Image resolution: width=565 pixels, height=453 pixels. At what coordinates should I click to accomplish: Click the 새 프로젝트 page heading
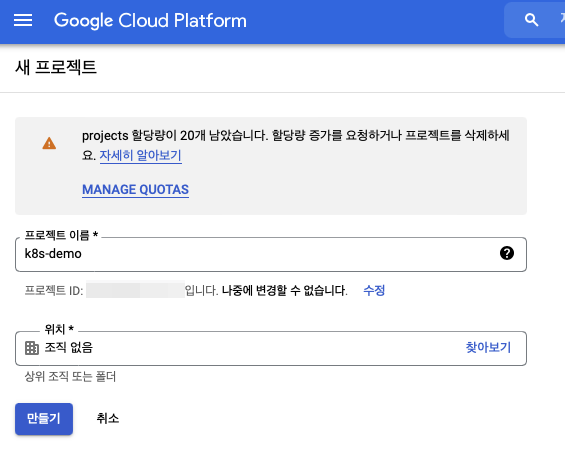coord(56,67)
